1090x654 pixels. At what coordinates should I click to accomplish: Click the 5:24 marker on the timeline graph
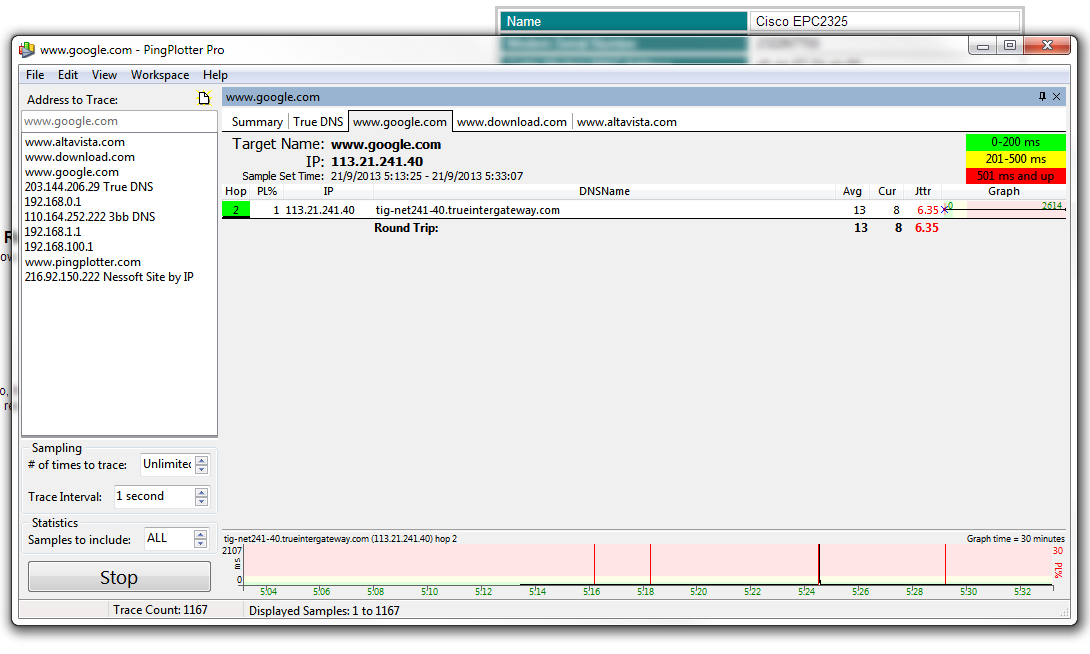pos(806,591)
